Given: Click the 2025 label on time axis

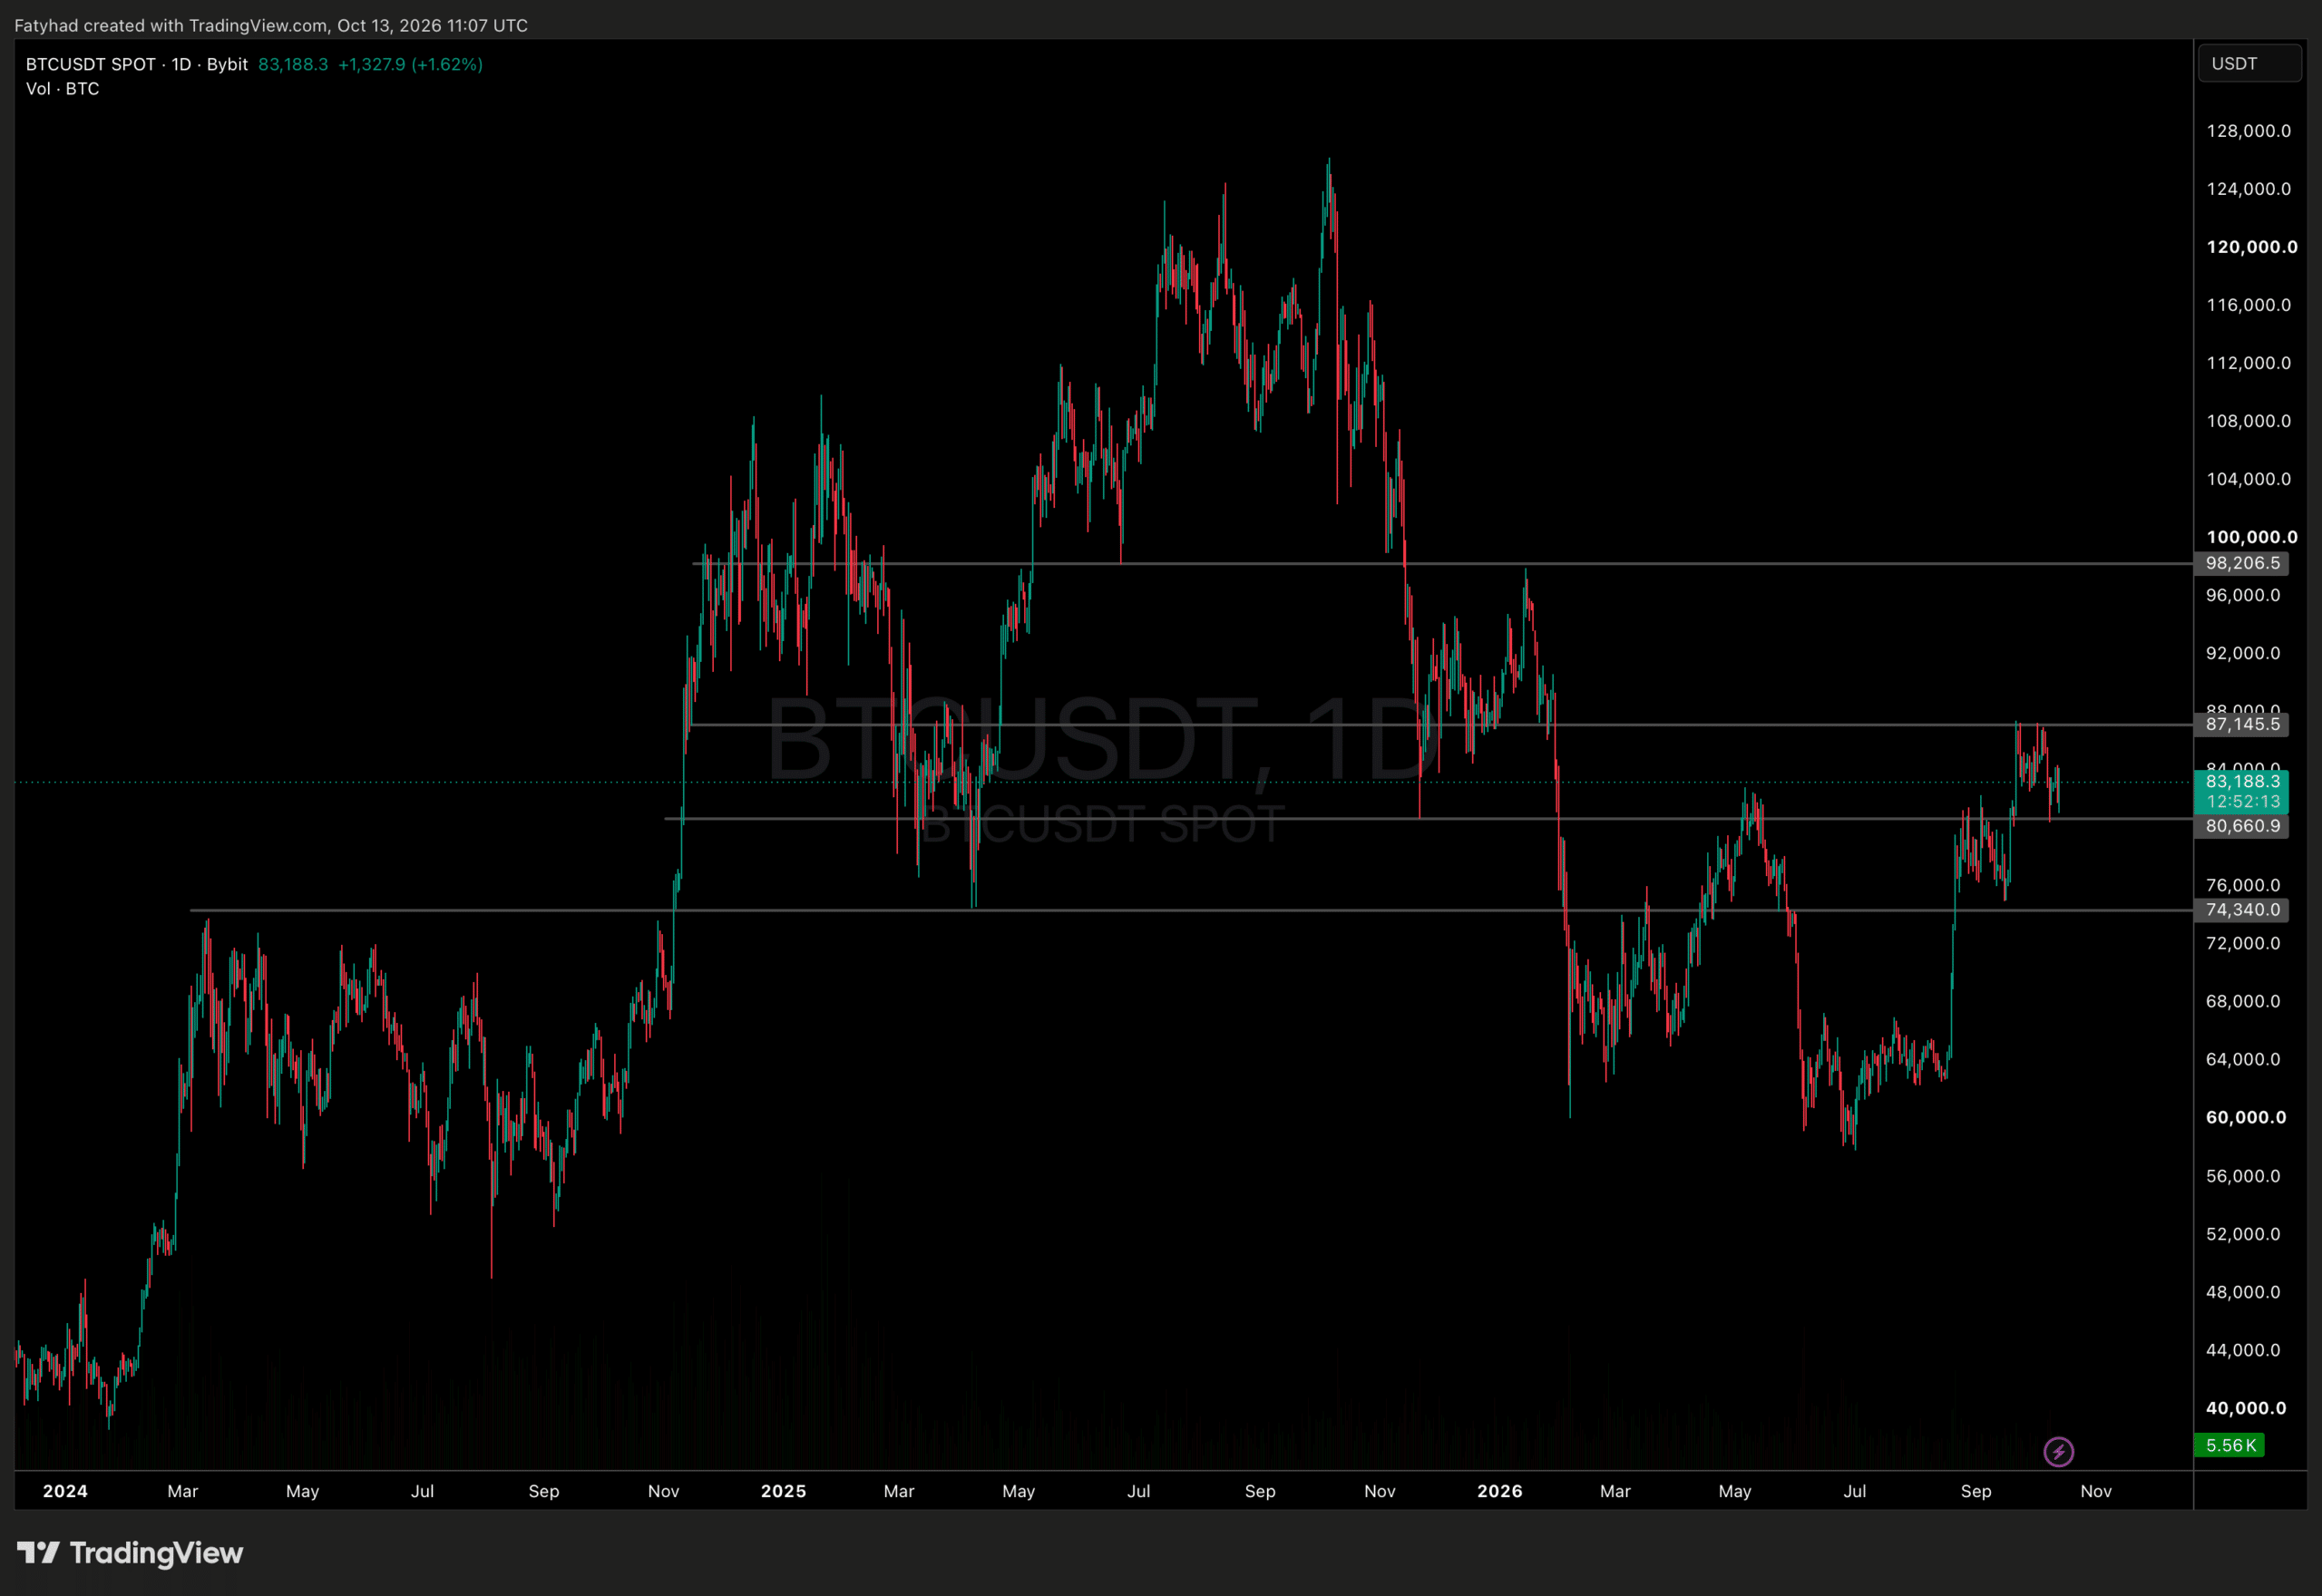Looking at the screenshot, I should [x=783, y=1491].
